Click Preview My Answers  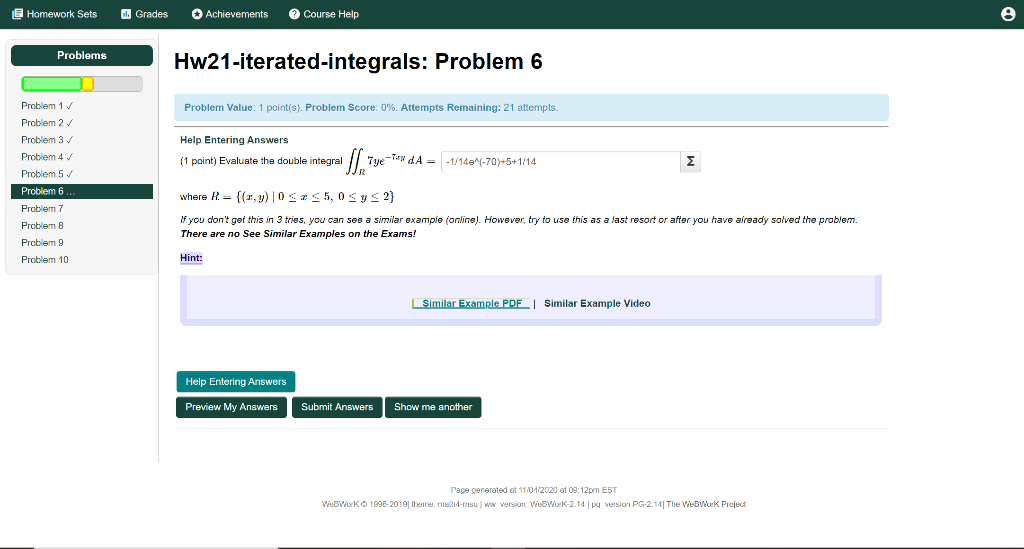(231, 407)
